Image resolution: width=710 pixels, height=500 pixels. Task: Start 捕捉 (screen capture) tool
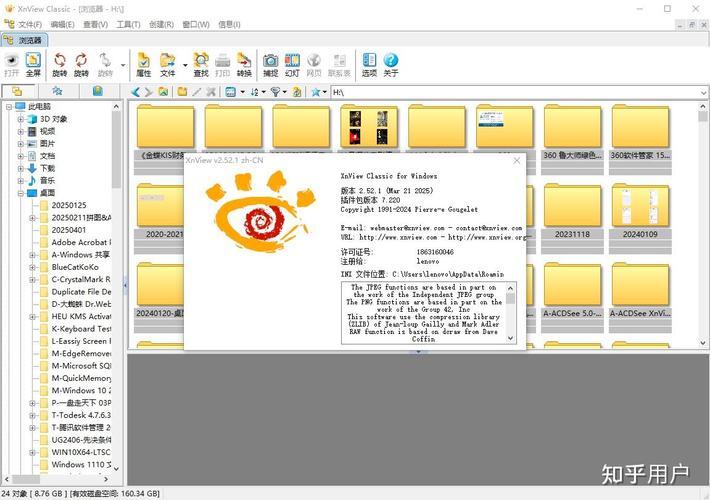pyautogui.click(x=270, y=64)
